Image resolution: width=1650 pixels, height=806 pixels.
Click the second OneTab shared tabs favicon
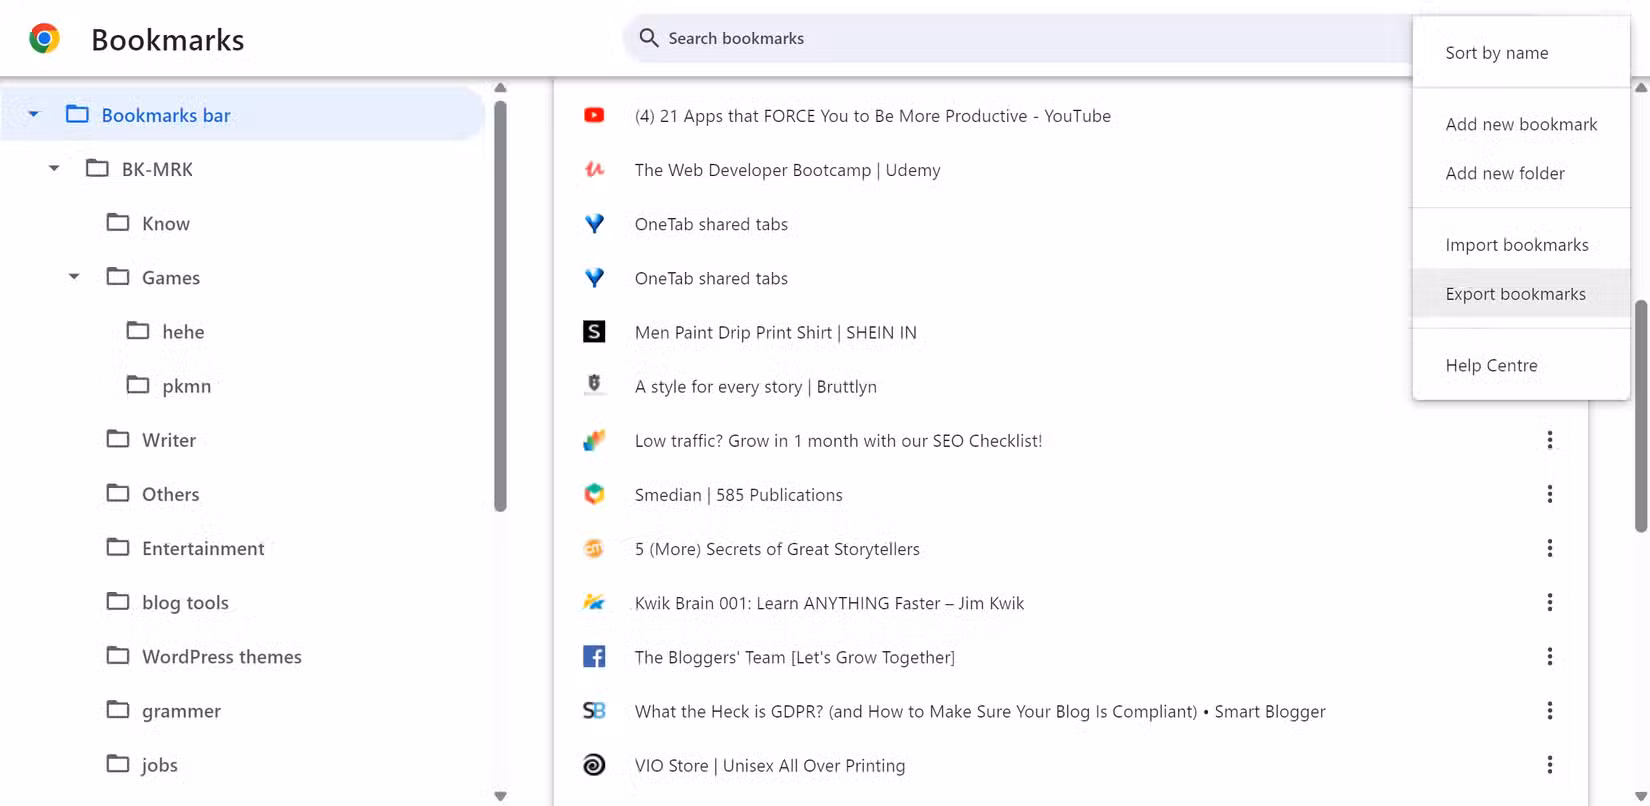click(594, 278)
